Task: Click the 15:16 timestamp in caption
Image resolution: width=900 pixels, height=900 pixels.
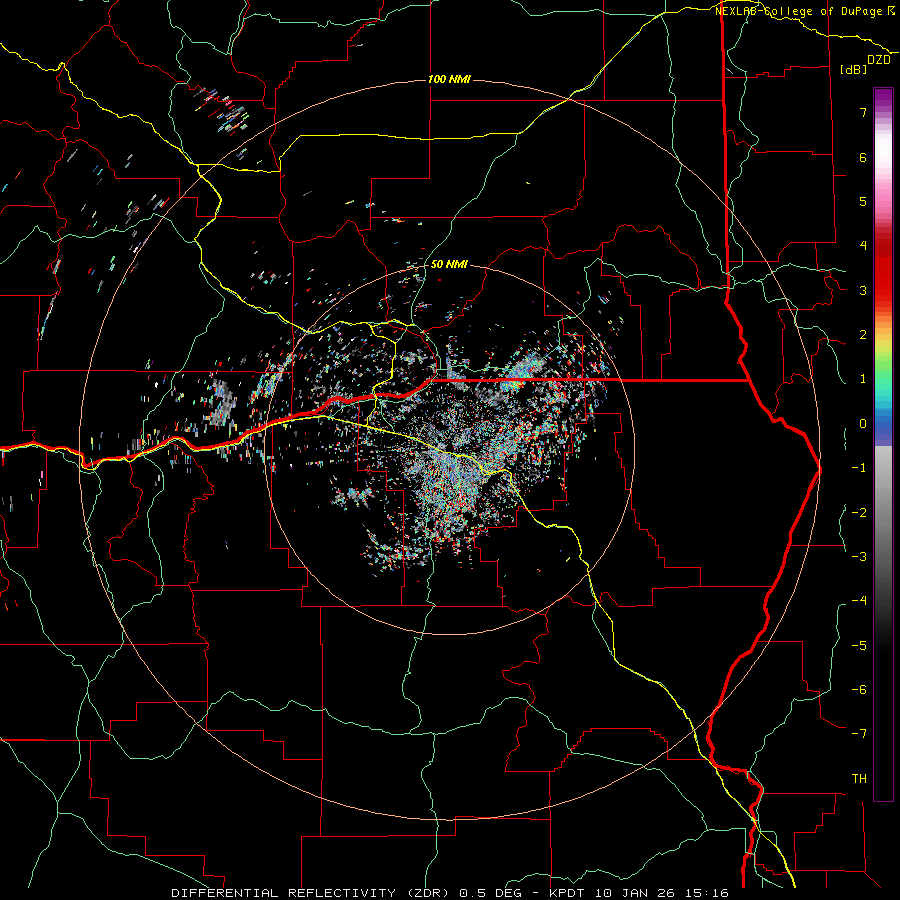Action: [x=705, y=893]
